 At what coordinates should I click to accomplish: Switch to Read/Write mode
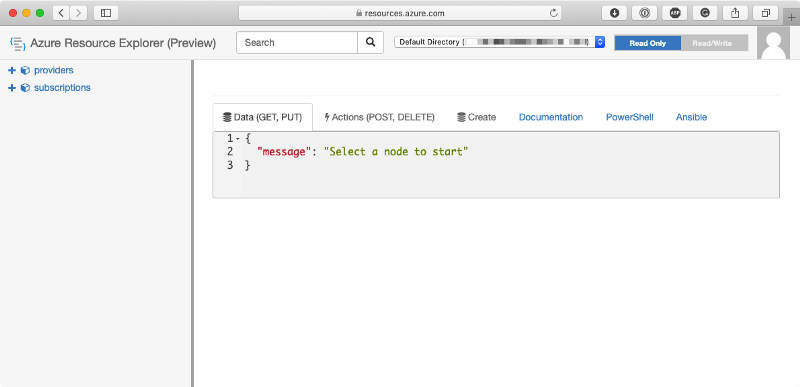tap(714, 43)
